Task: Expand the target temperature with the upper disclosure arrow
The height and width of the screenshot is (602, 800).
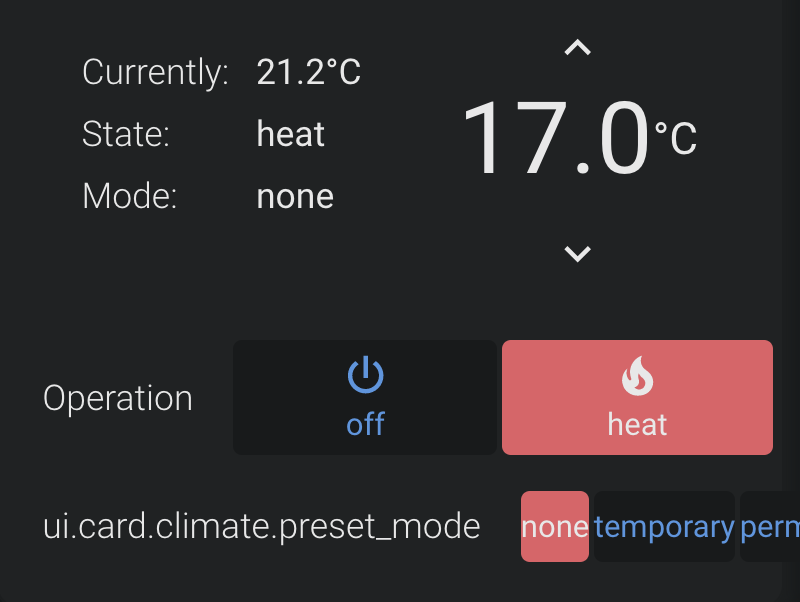Action: coord(577,46)
